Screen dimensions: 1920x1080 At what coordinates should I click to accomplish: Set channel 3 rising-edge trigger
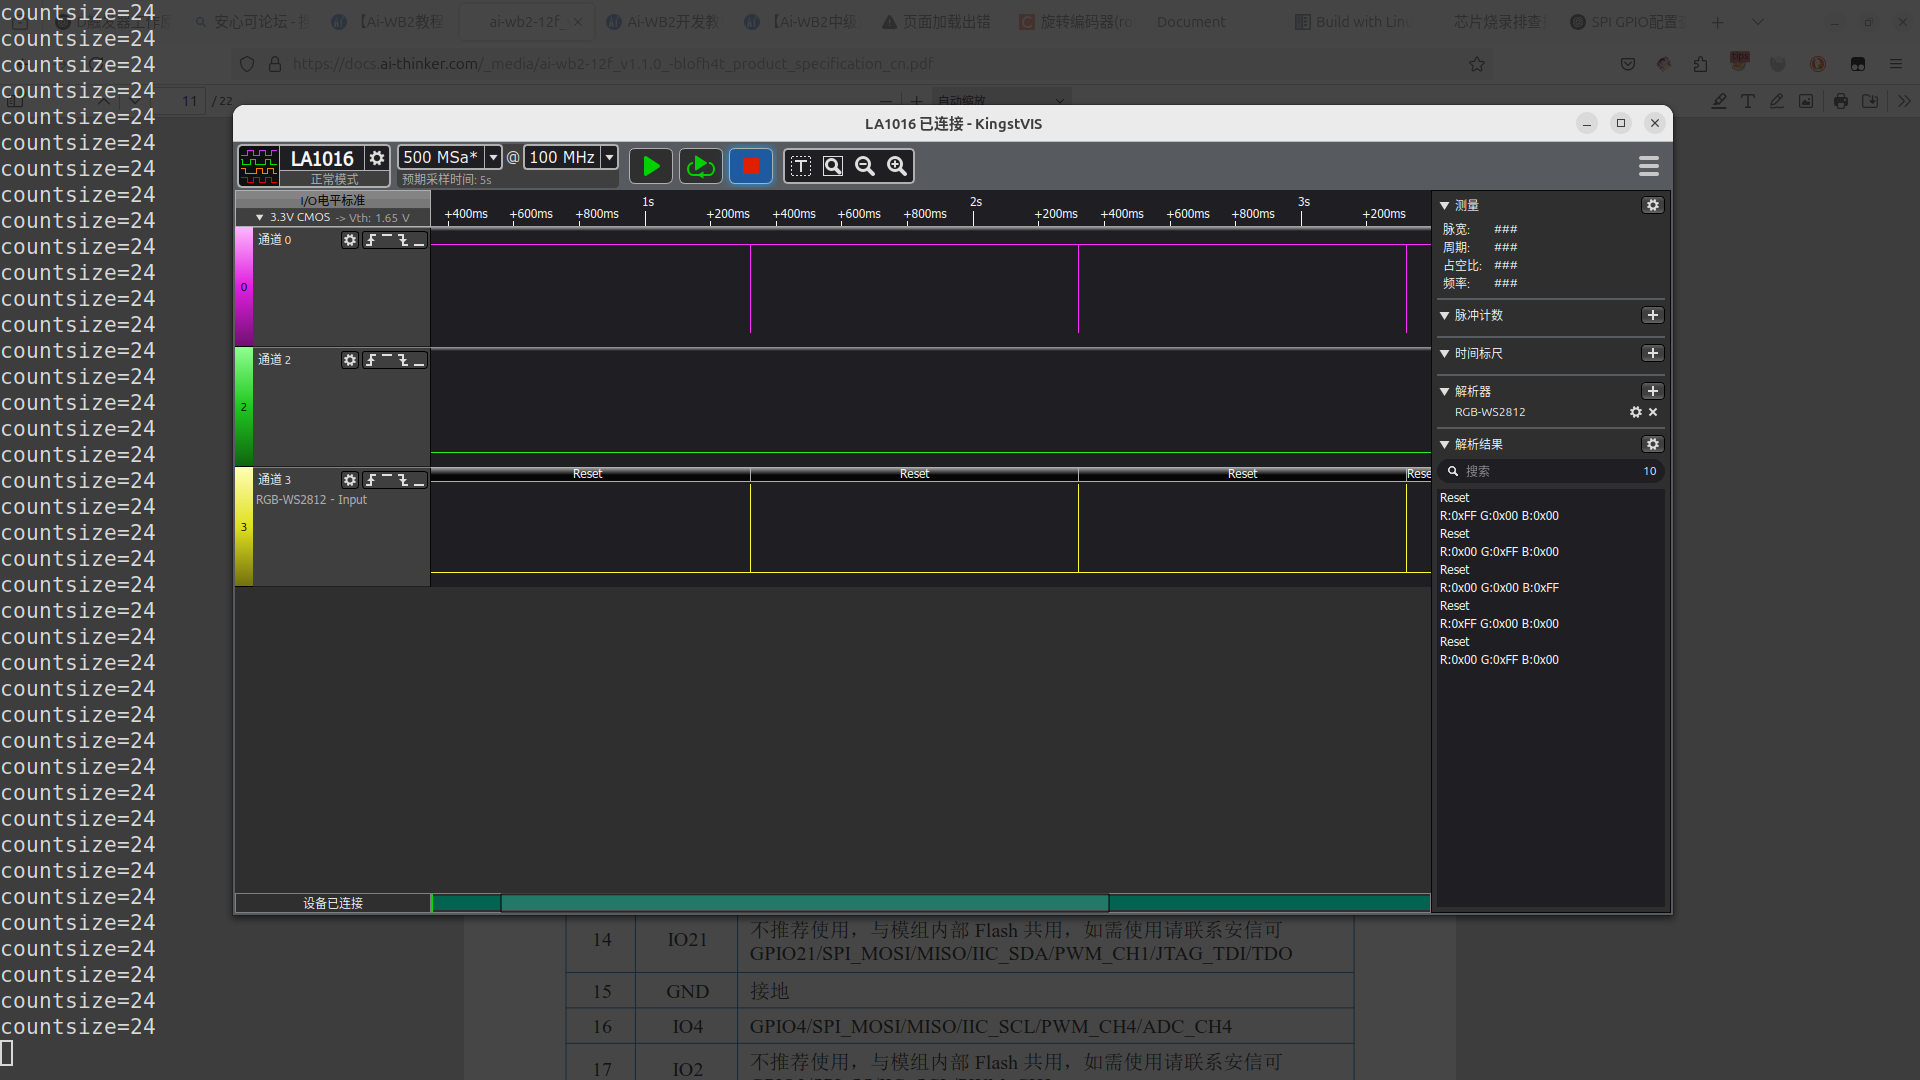click(371, 480)
